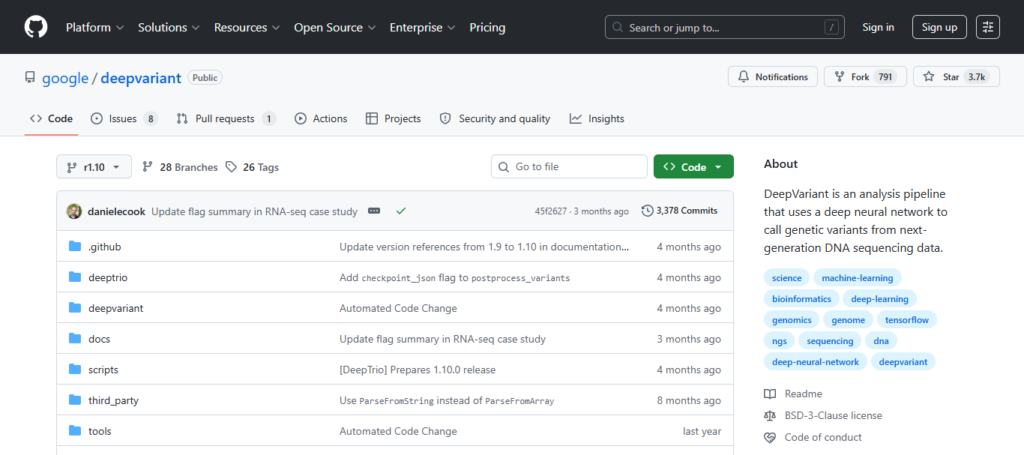Screen dimensions: 1024x455
Task: Open the Pricing page
Action: coord(487,27)
